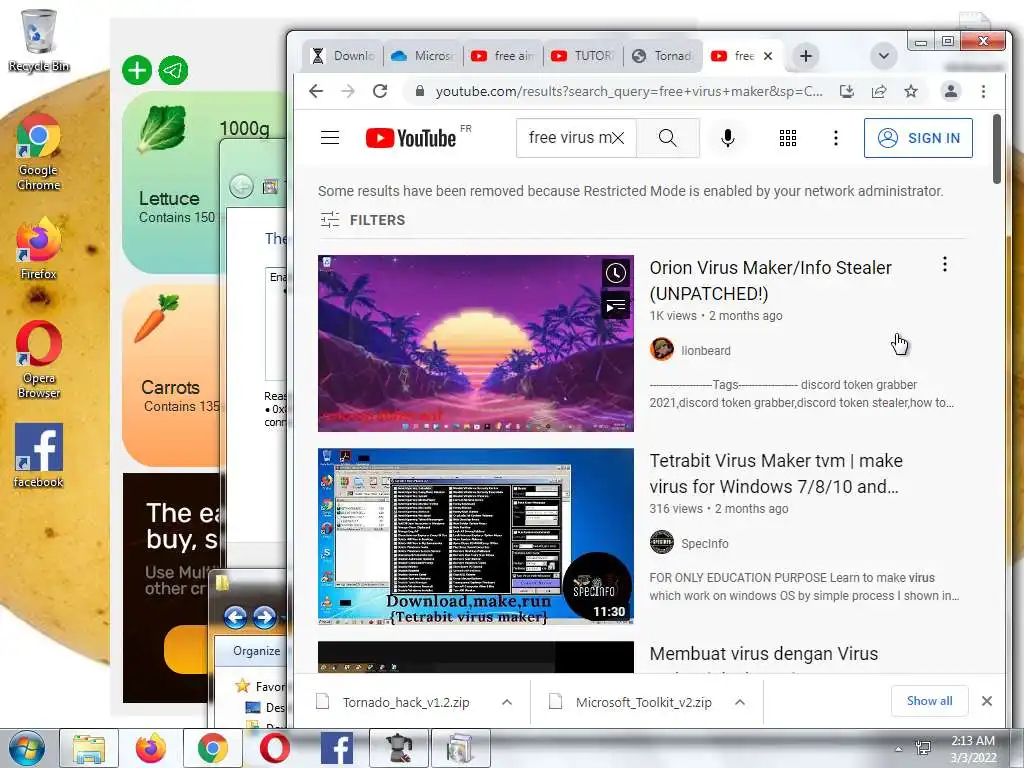Click the YouTube logo
The image size is (1024, 768).
click(x=411, y=138)
